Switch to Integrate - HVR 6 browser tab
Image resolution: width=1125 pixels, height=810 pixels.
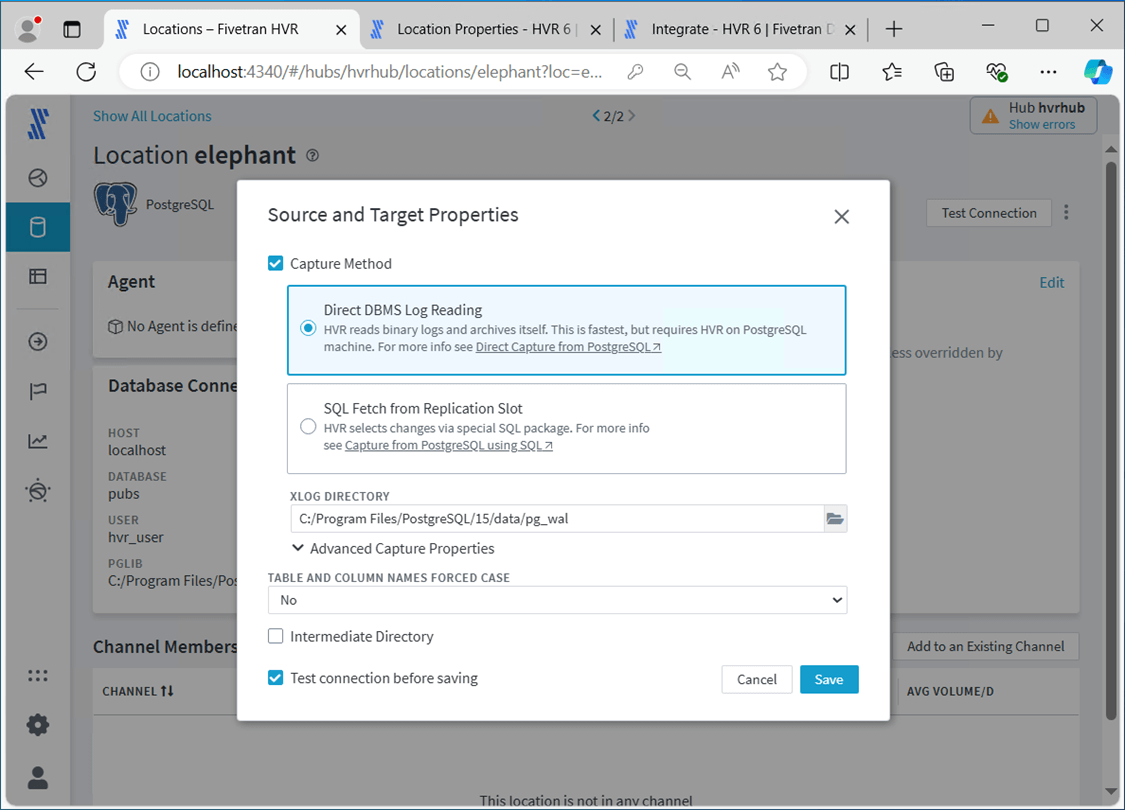pos(742,29)
